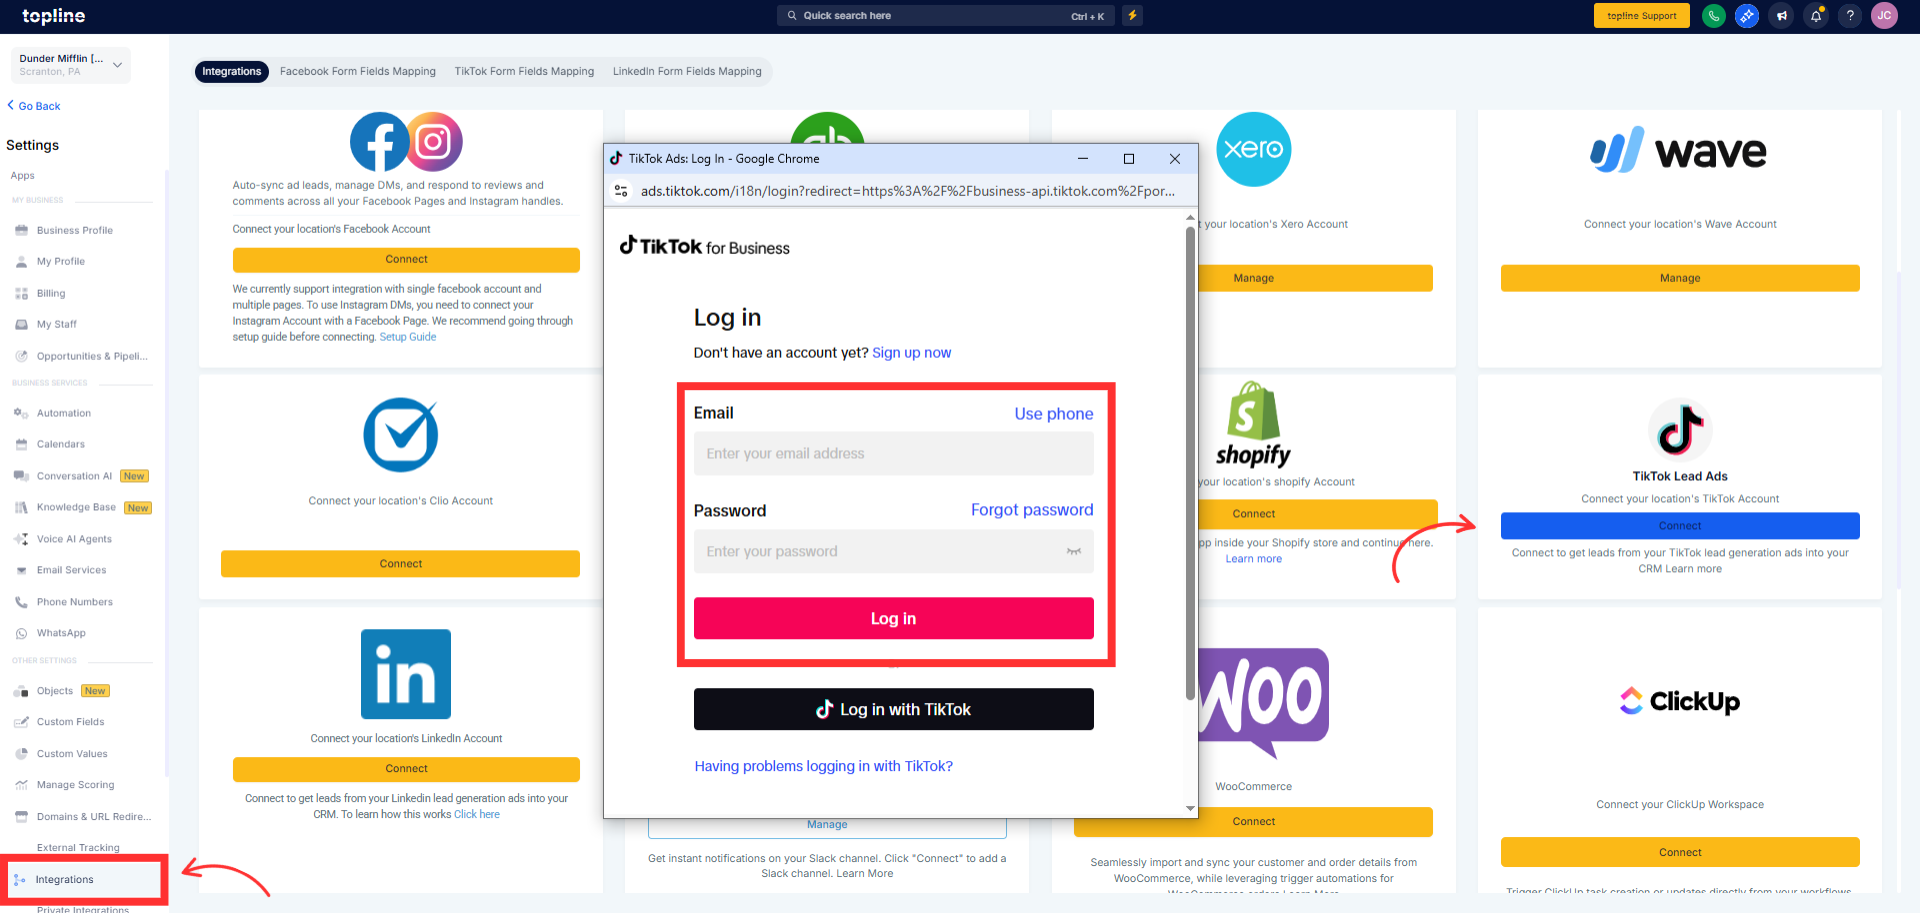Connect the Clio account
Screen dimensions: 1920x913
click(x=401, y=564)
